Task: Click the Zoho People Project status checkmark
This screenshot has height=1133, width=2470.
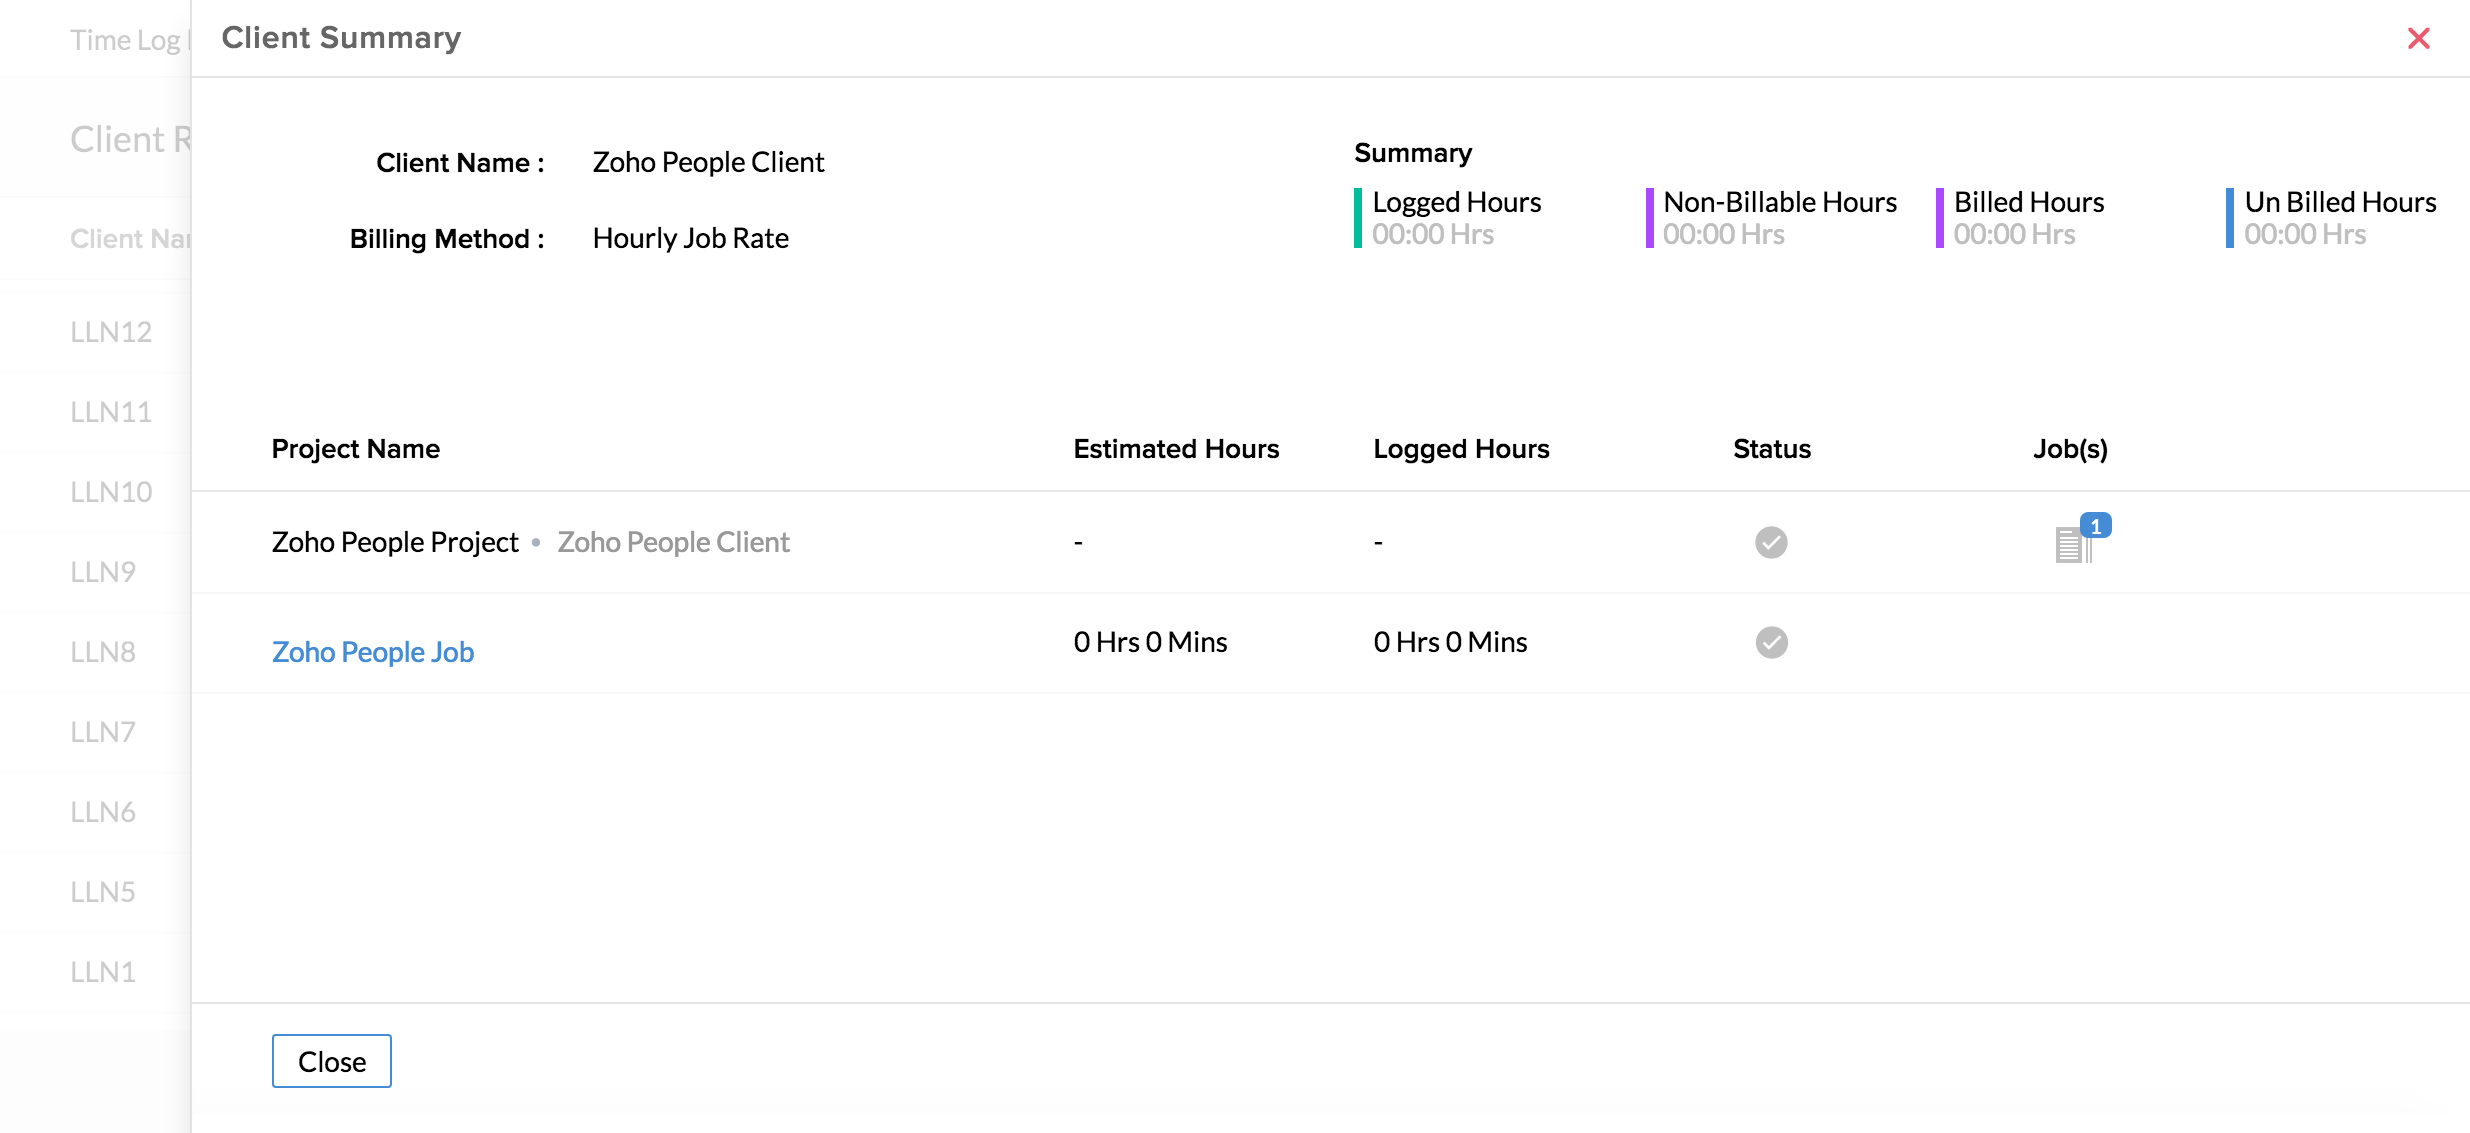Action: 1770,542
